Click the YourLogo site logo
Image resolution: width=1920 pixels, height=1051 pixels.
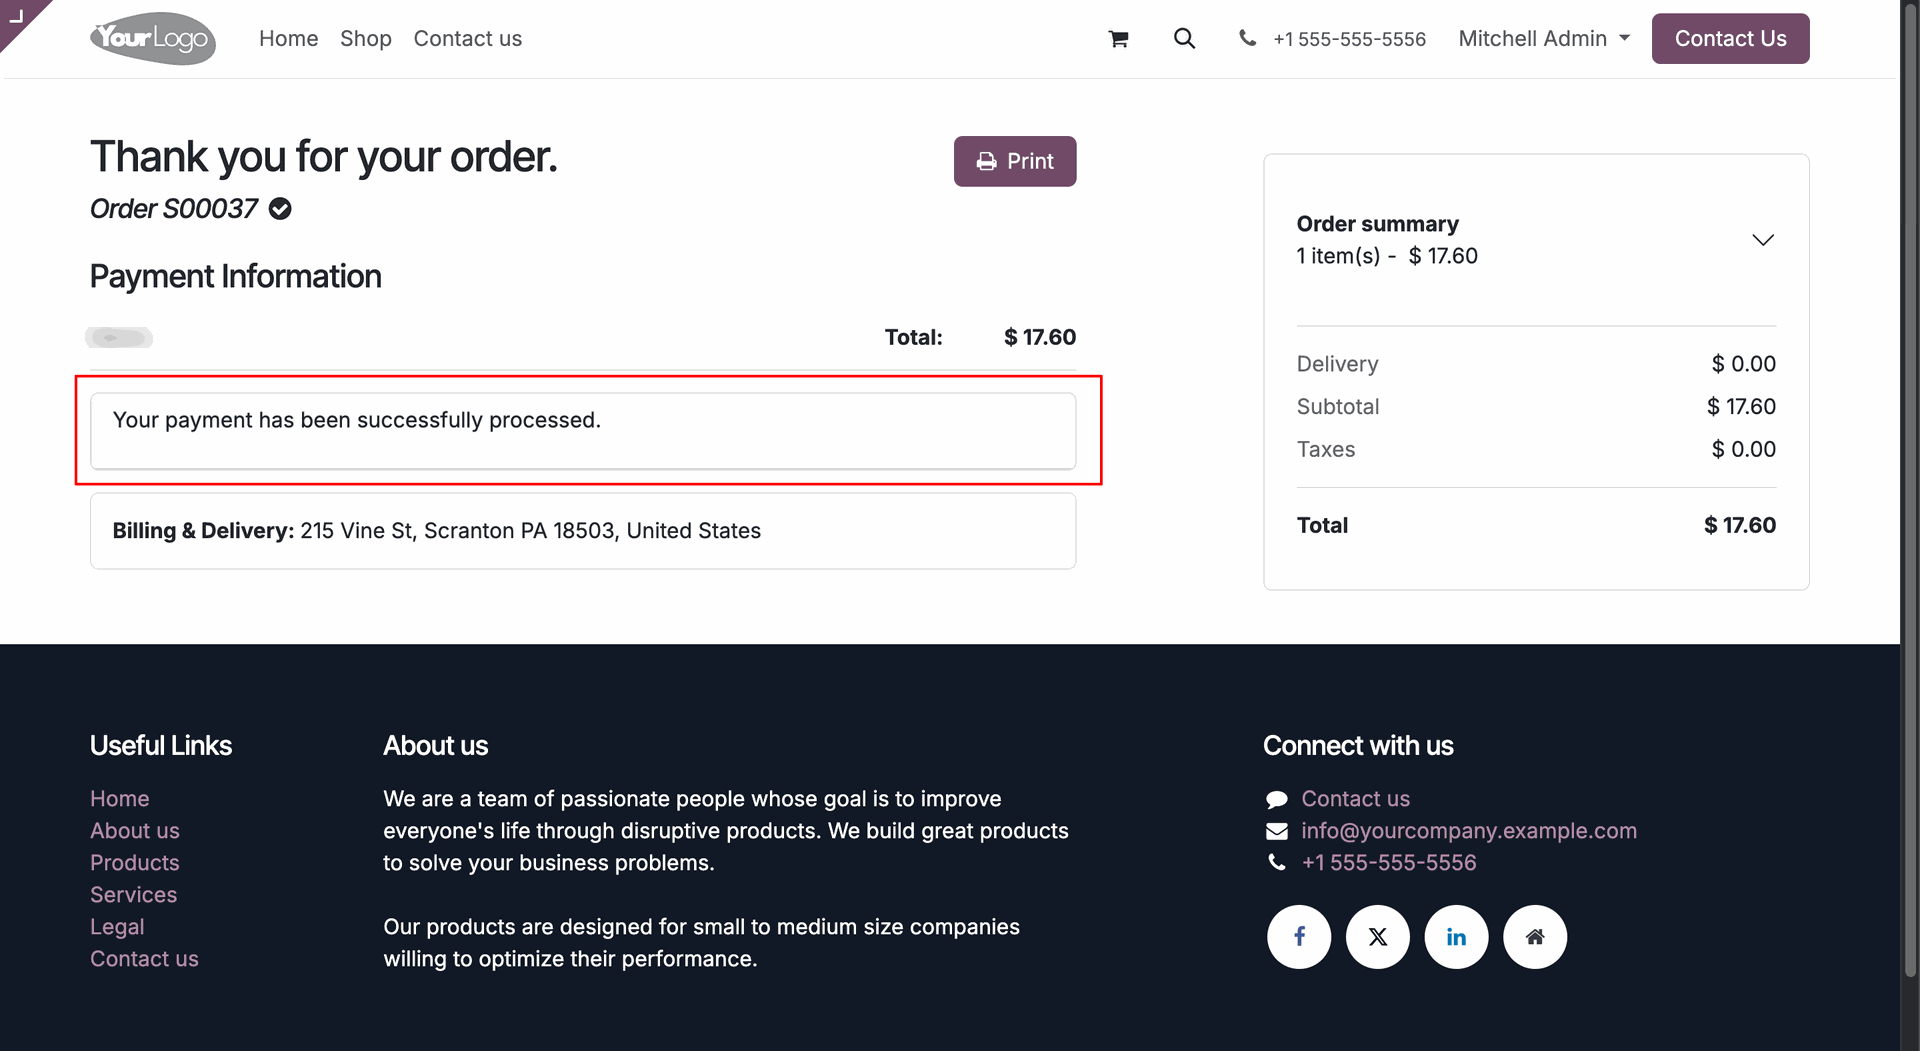[153, 39]
